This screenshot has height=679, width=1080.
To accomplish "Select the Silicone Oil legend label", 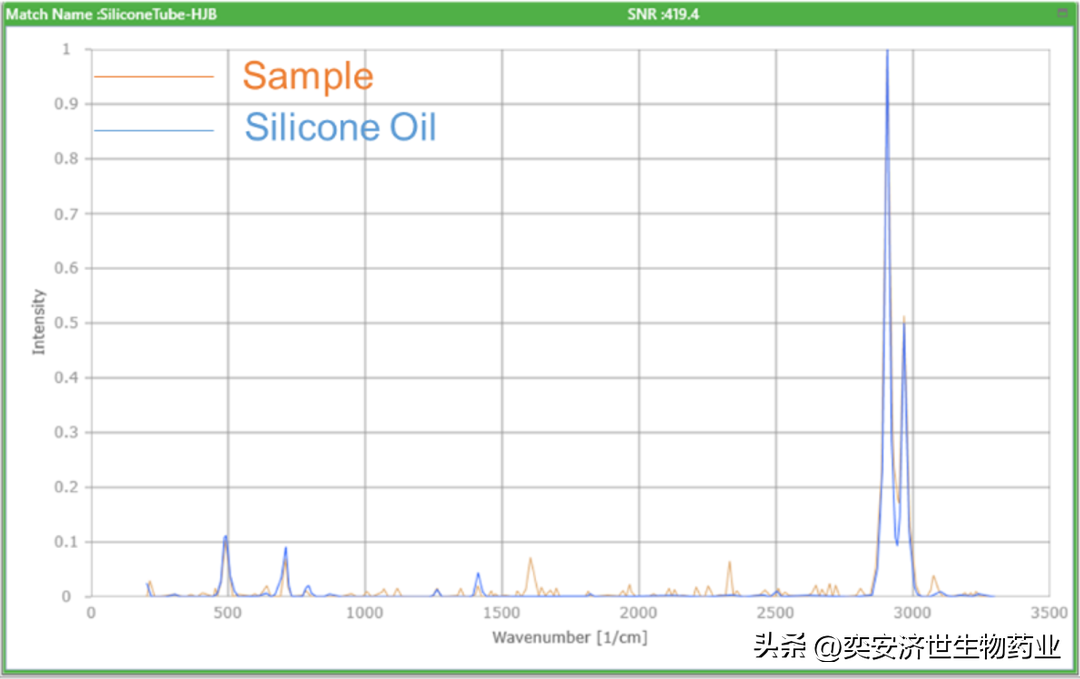I will 340,128.
